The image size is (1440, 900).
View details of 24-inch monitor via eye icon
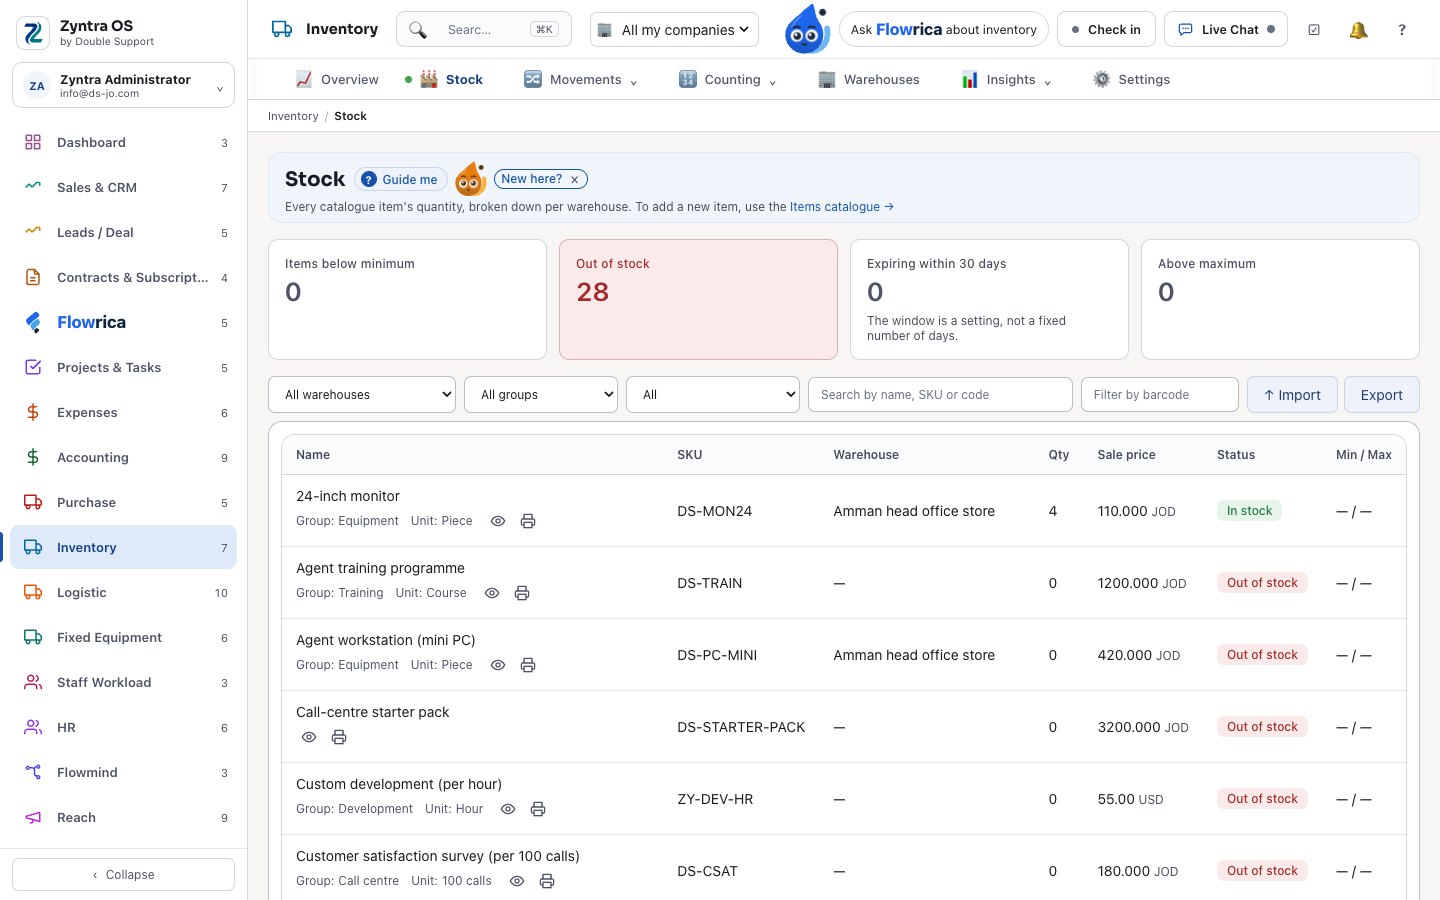coord(498,521)
